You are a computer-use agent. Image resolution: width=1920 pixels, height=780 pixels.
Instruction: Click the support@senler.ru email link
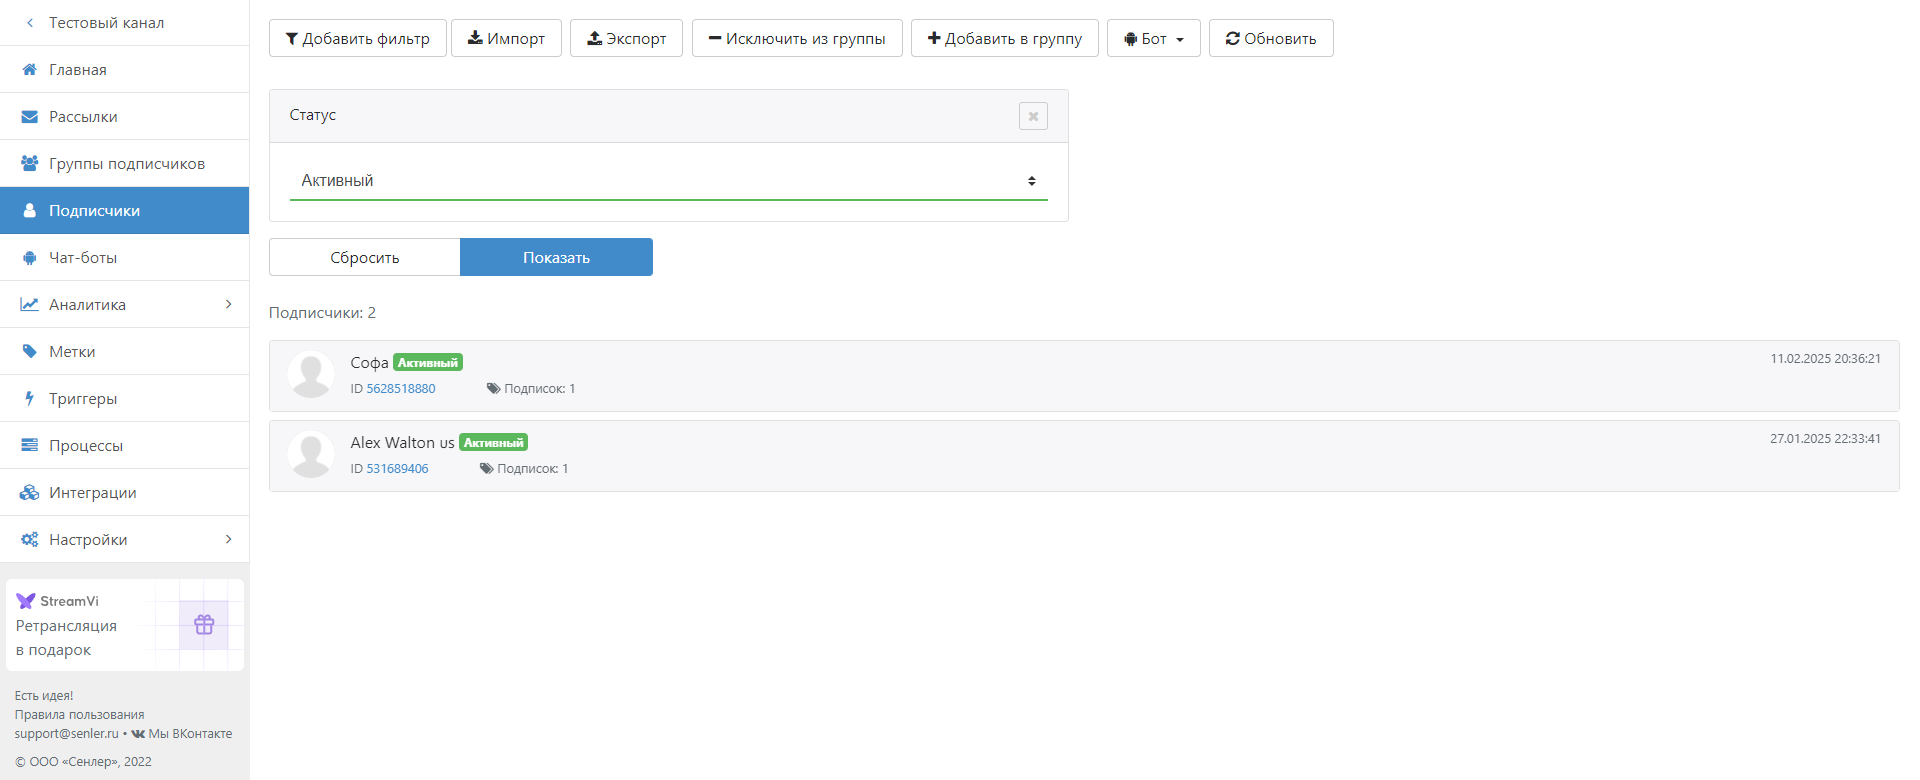click(66, 734)
